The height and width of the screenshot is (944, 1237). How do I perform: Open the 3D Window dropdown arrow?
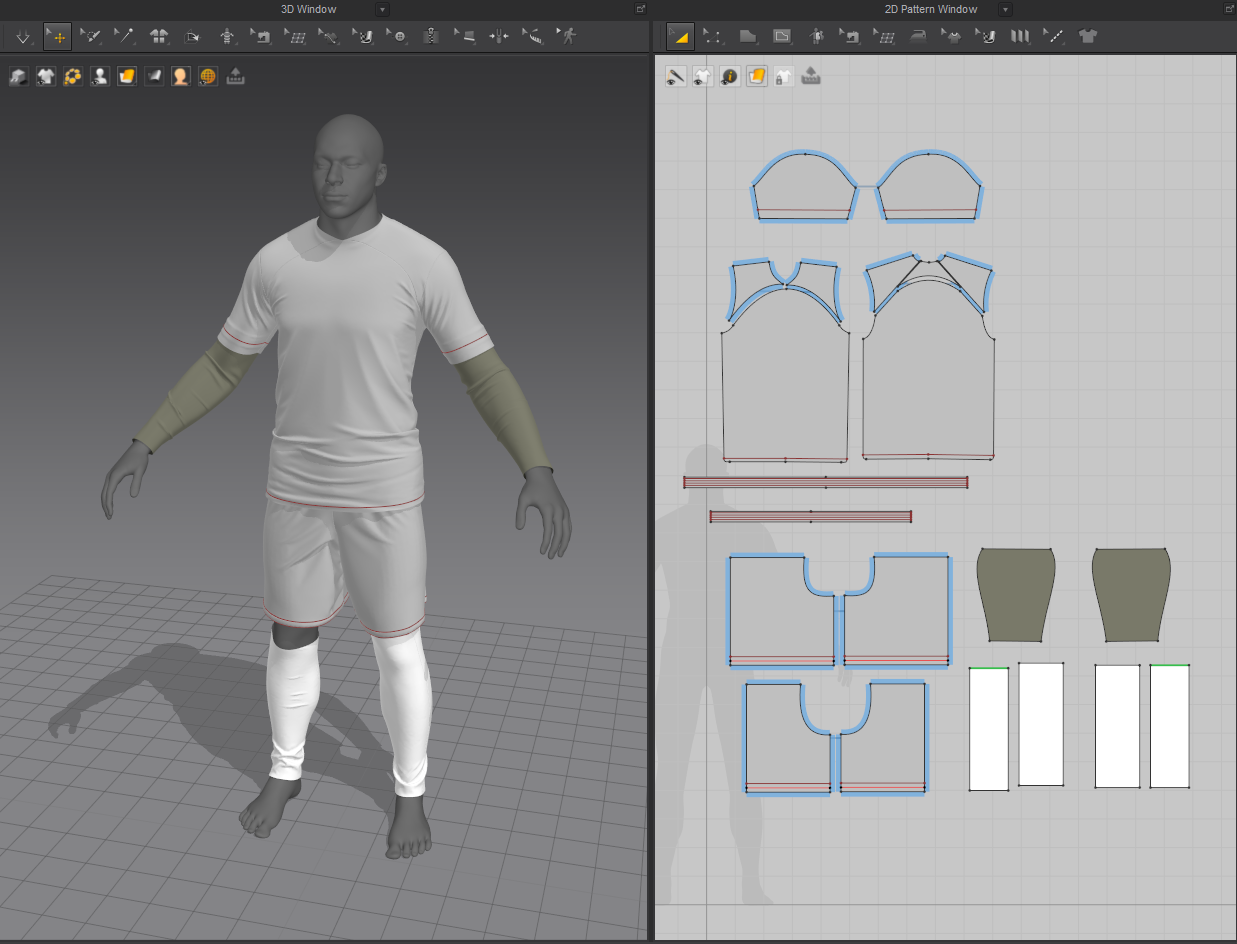(382, 9)
